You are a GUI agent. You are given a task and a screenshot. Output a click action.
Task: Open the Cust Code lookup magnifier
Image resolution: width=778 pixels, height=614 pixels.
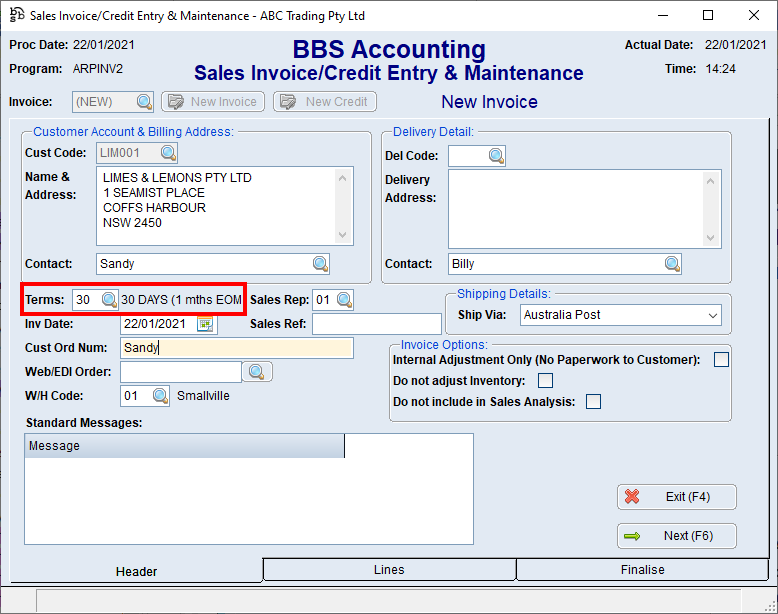pos(168,153)
